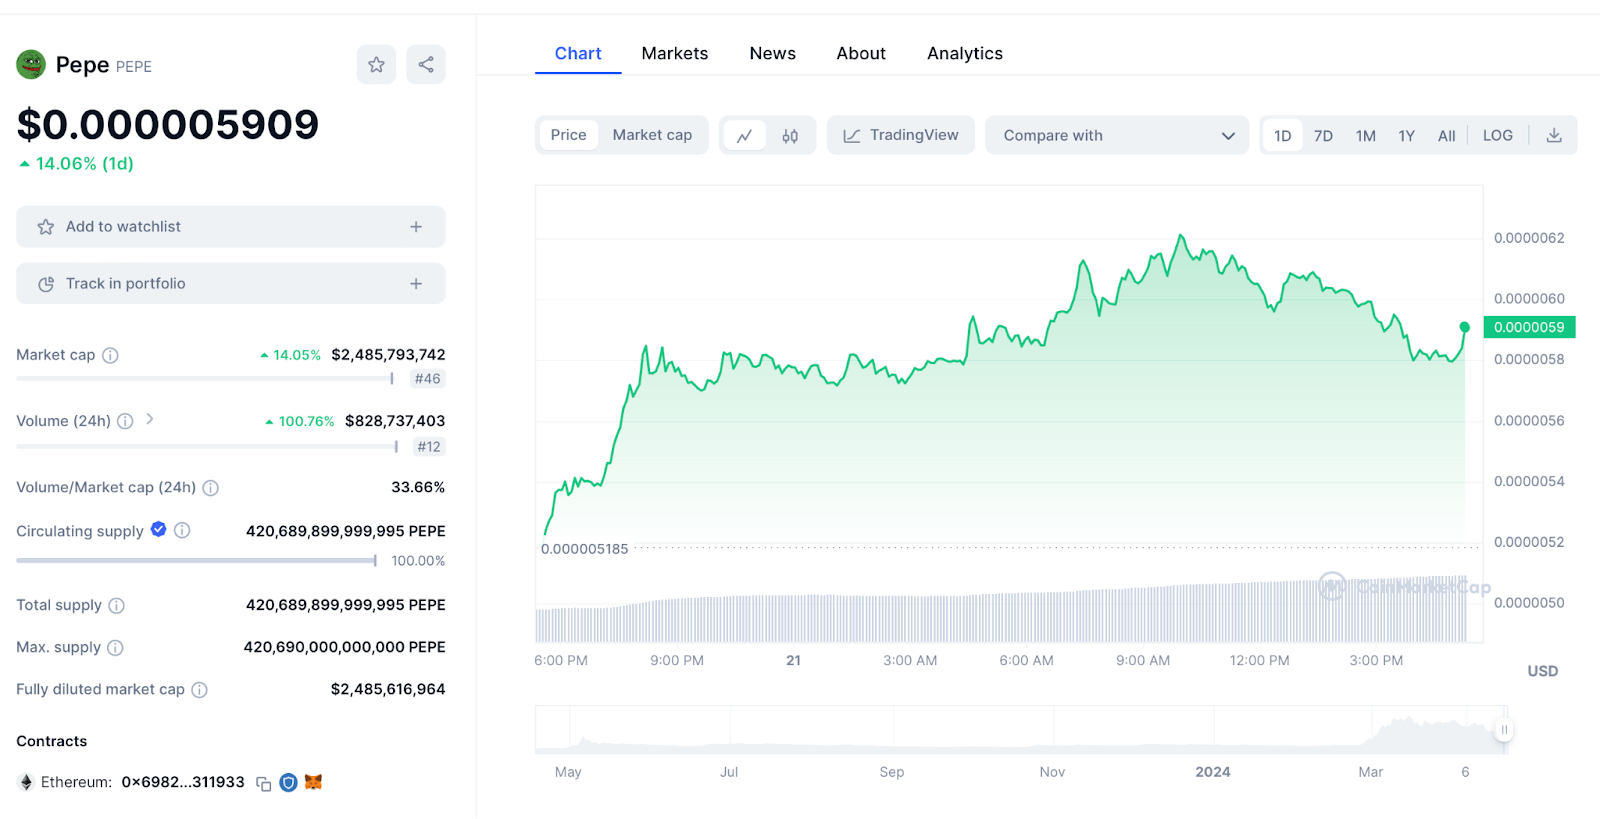Click the #12 volume rank badge
Viewport: 1600px width, 819px height.
coord(429,447)
